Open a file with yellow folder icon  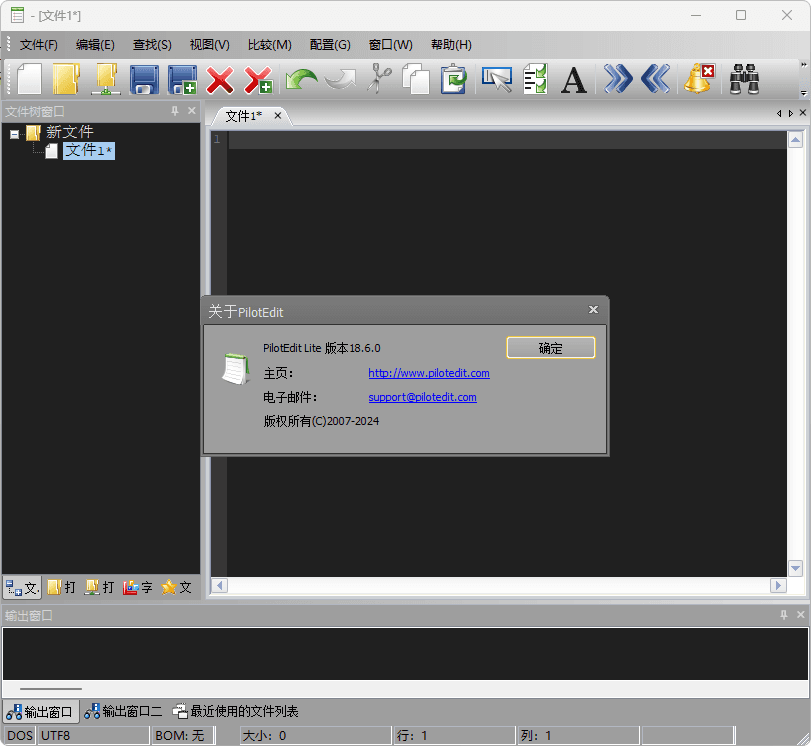tap(66, 79)
